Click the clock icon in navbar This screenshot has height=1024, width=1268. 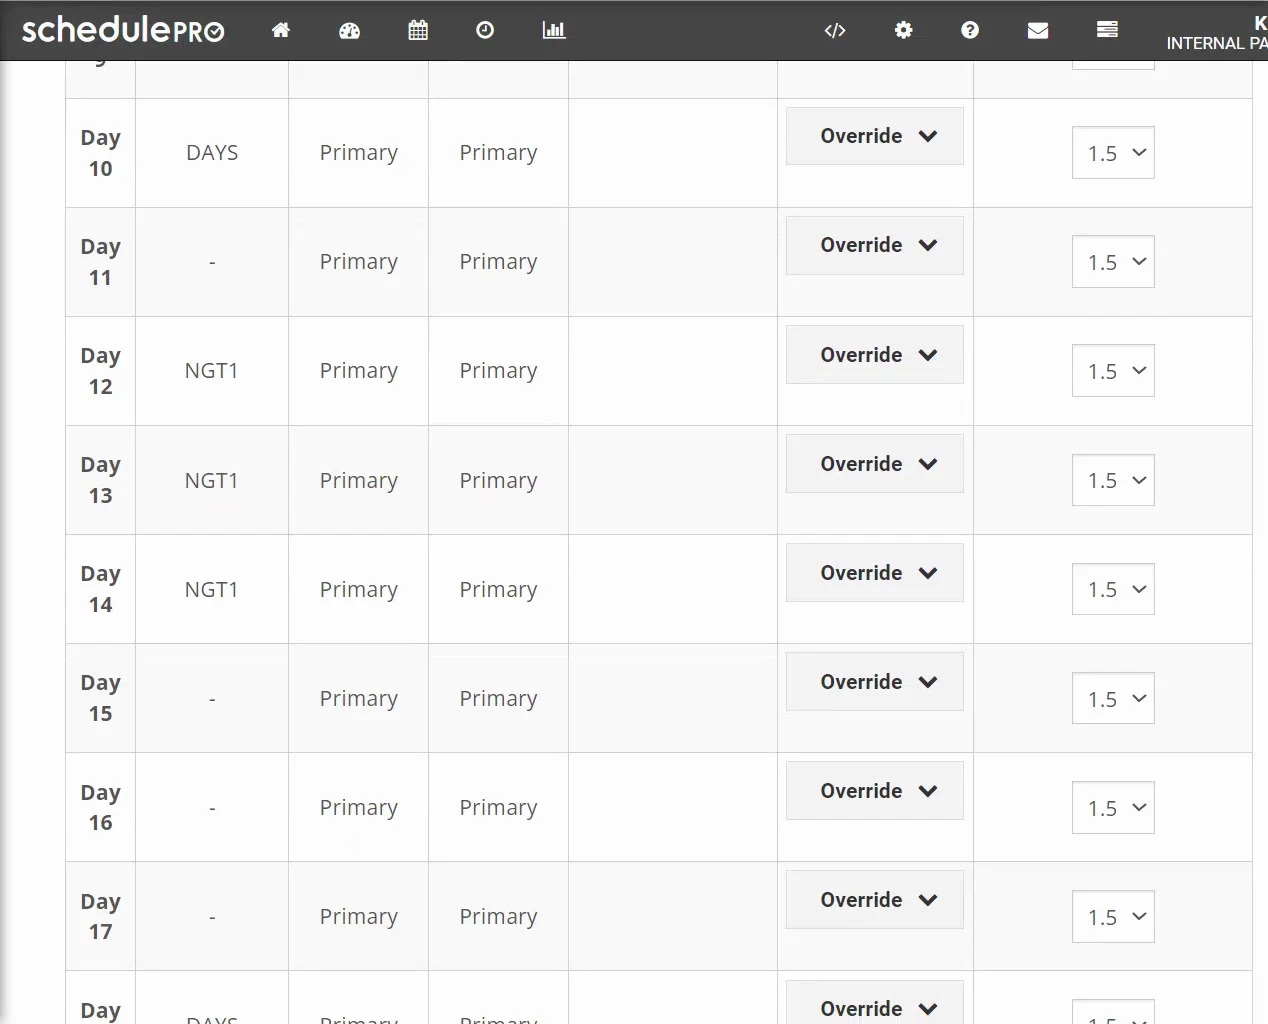point(485,30)
